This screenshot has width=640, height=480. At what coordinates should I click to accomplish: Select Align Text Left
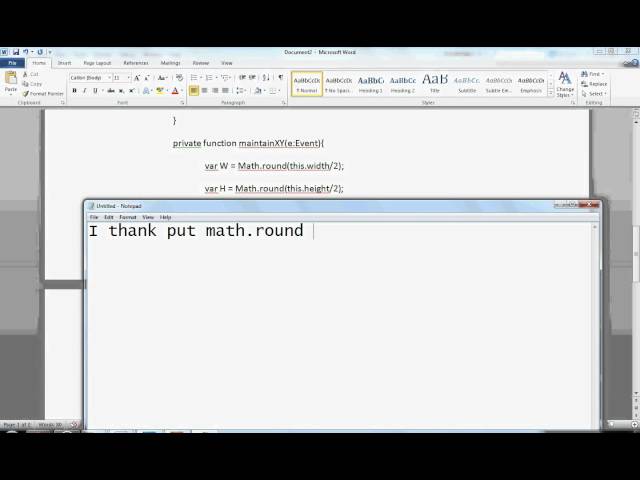tap(194, 91)
